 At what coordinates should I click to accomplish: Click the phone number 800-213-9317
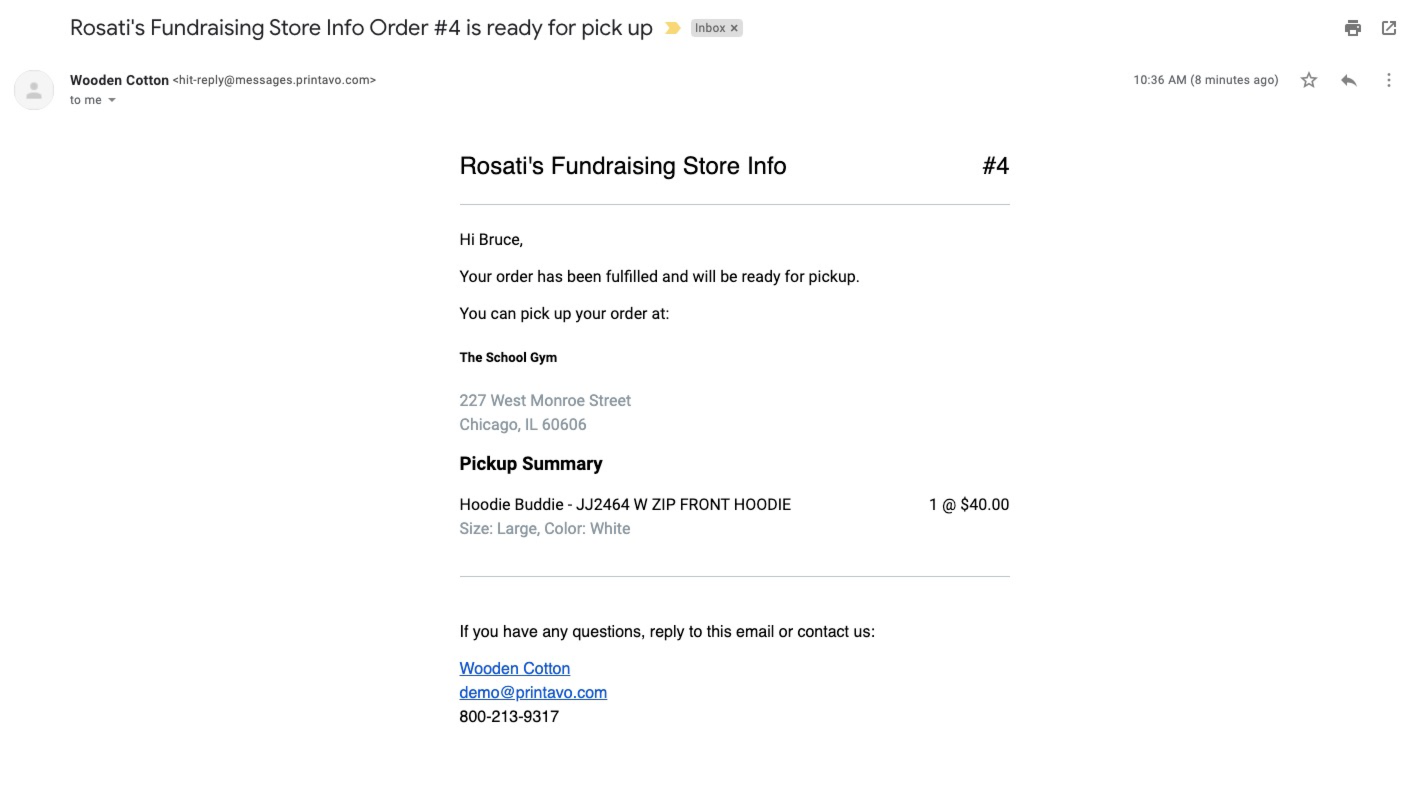pyautogui.click(x=509, y=716)
